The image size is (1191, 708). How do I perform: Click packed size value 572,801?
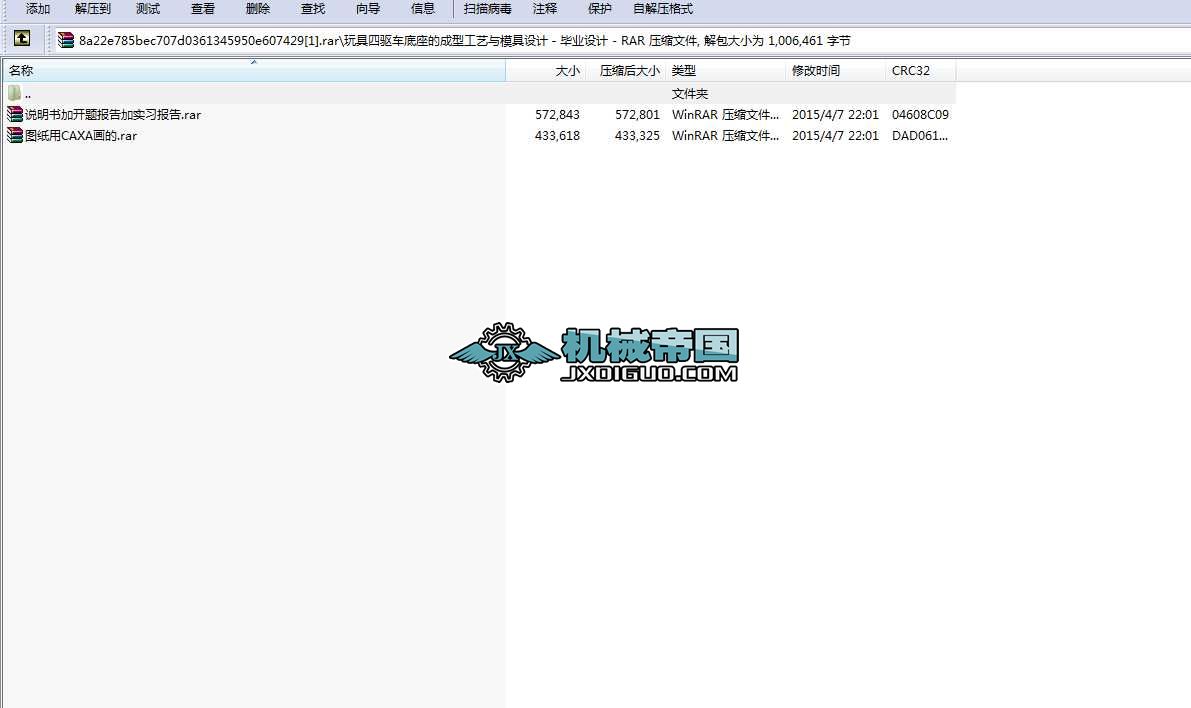[637, 115]
